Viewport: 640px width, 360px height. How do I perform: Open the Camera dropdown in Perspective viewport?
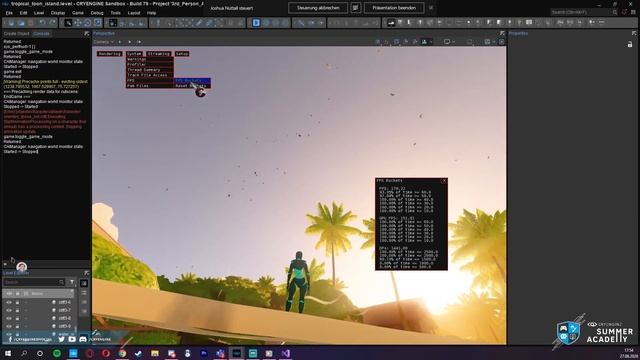(x=104, y=42)
